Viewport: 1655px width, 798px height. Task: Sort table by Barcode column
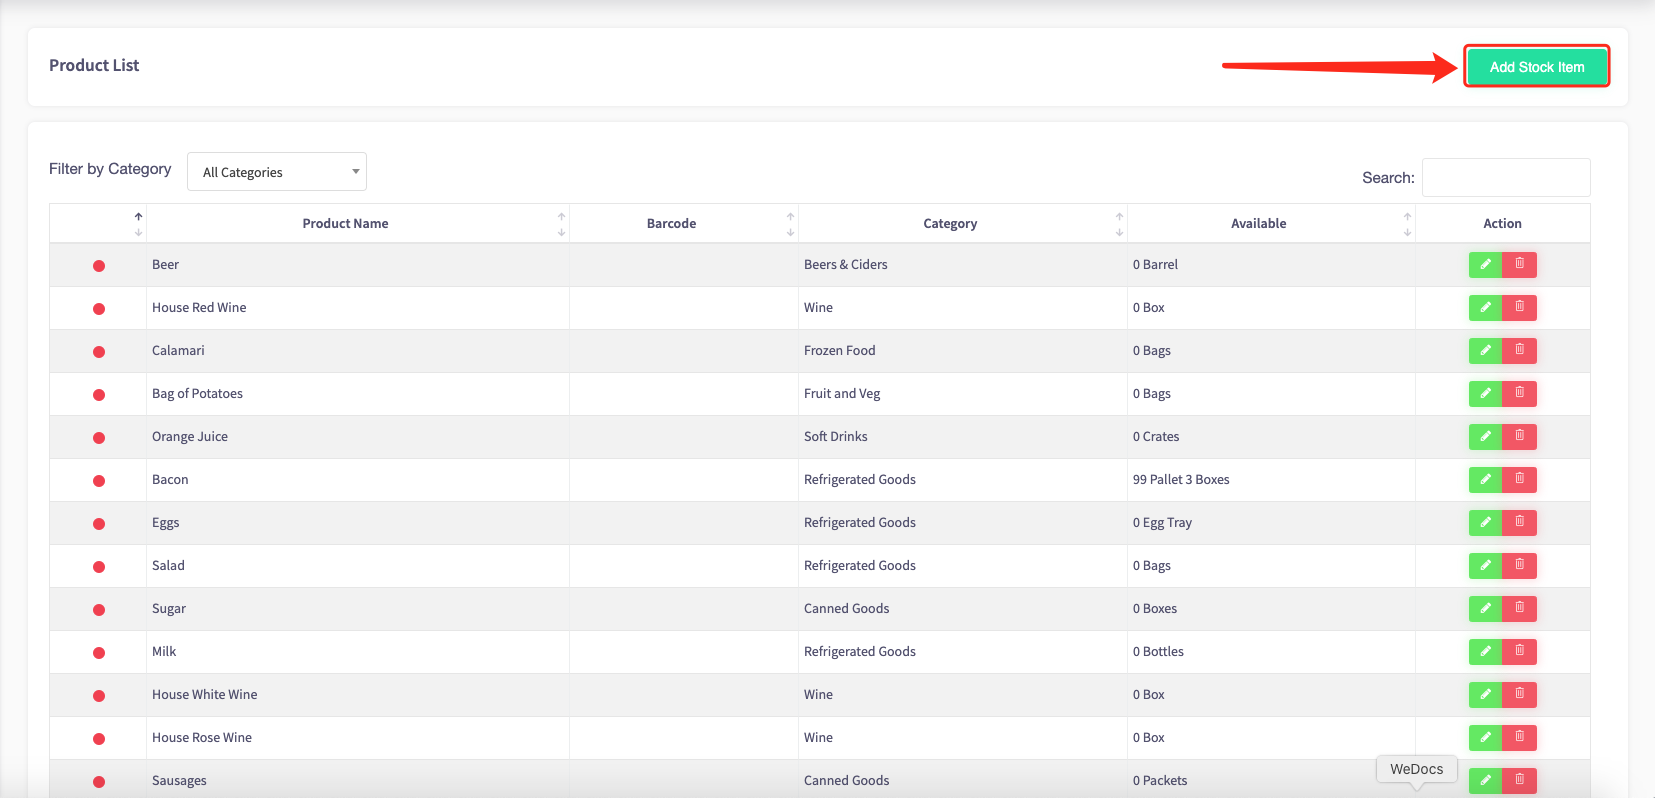pyautogui.click(x=684, y=223)
